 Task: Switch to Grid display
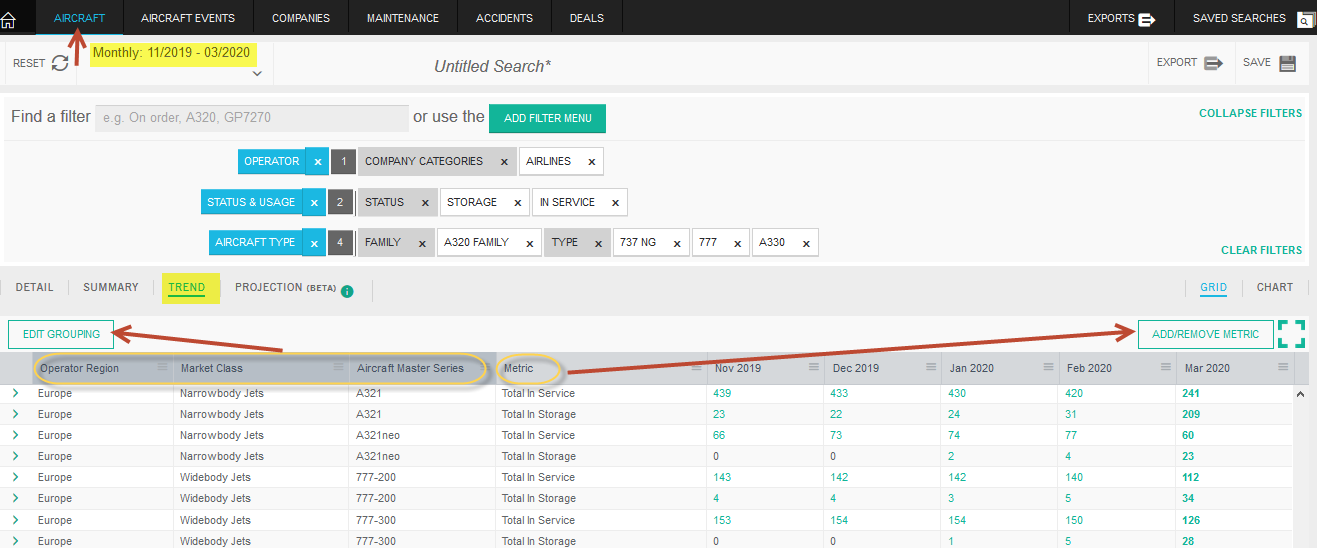tap(1213, 288)
